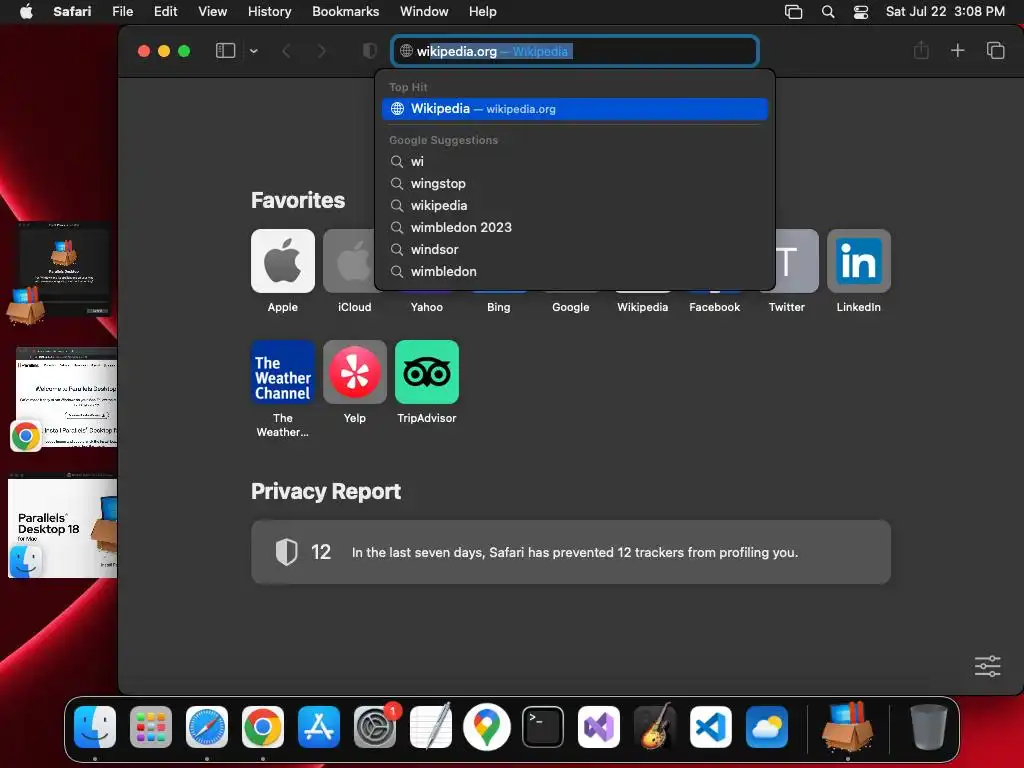The width and height of the screenshot is (1024, 768).
Task: Go forward with the forward arrow
Action: pos(321,51)
